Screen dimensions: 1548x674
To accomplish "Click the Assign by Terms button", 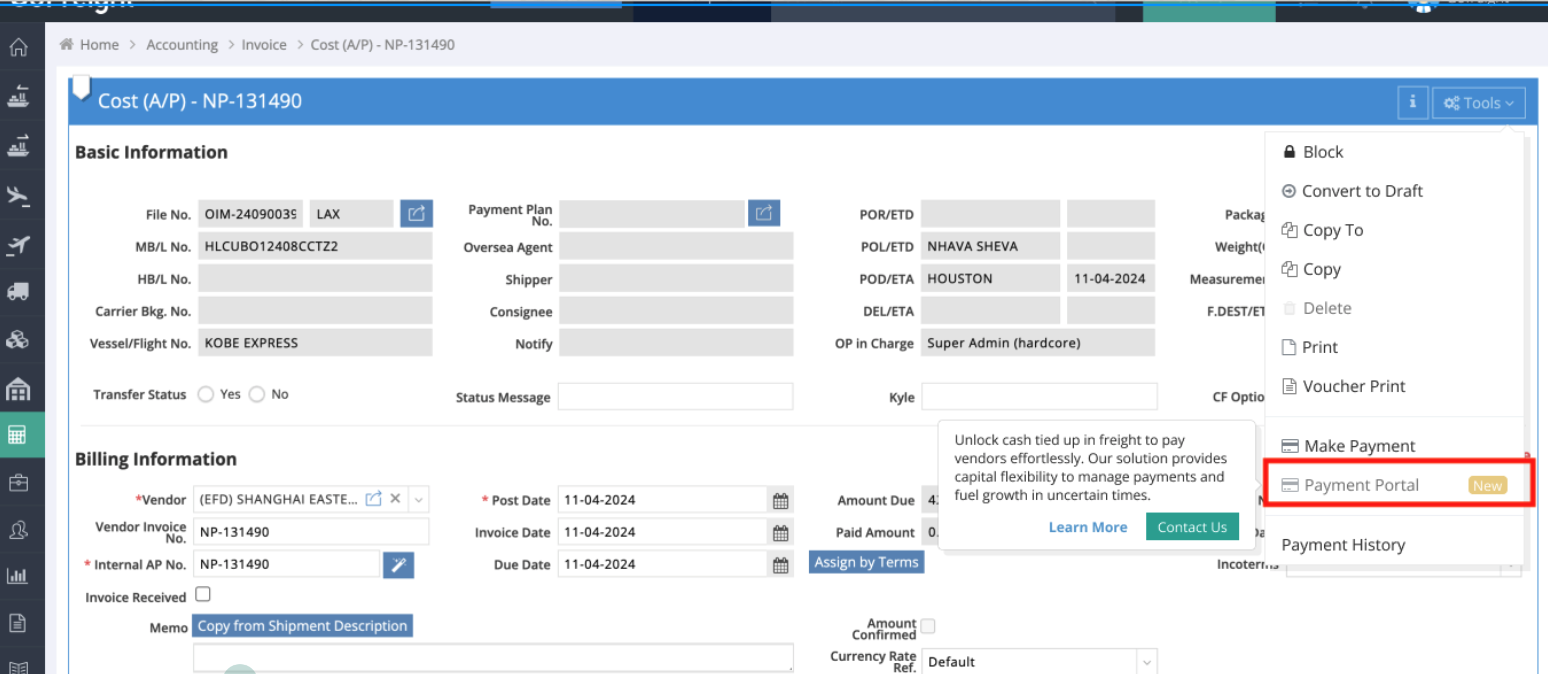I will (866, 563).
